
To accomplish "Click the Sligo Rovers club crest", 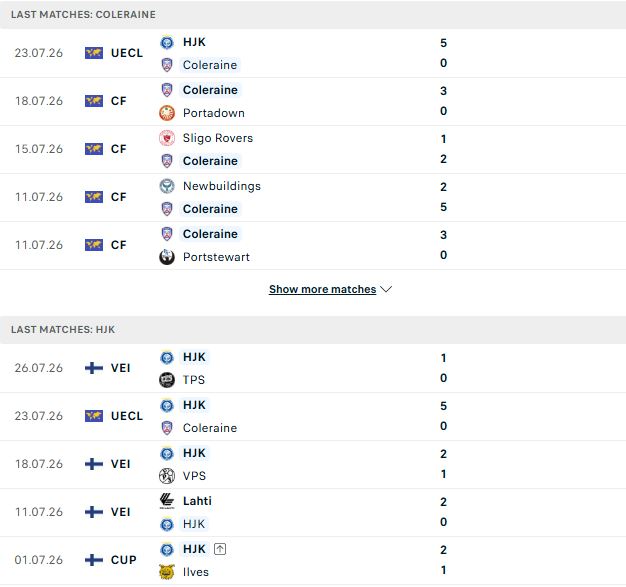I will tap(167, 138).
